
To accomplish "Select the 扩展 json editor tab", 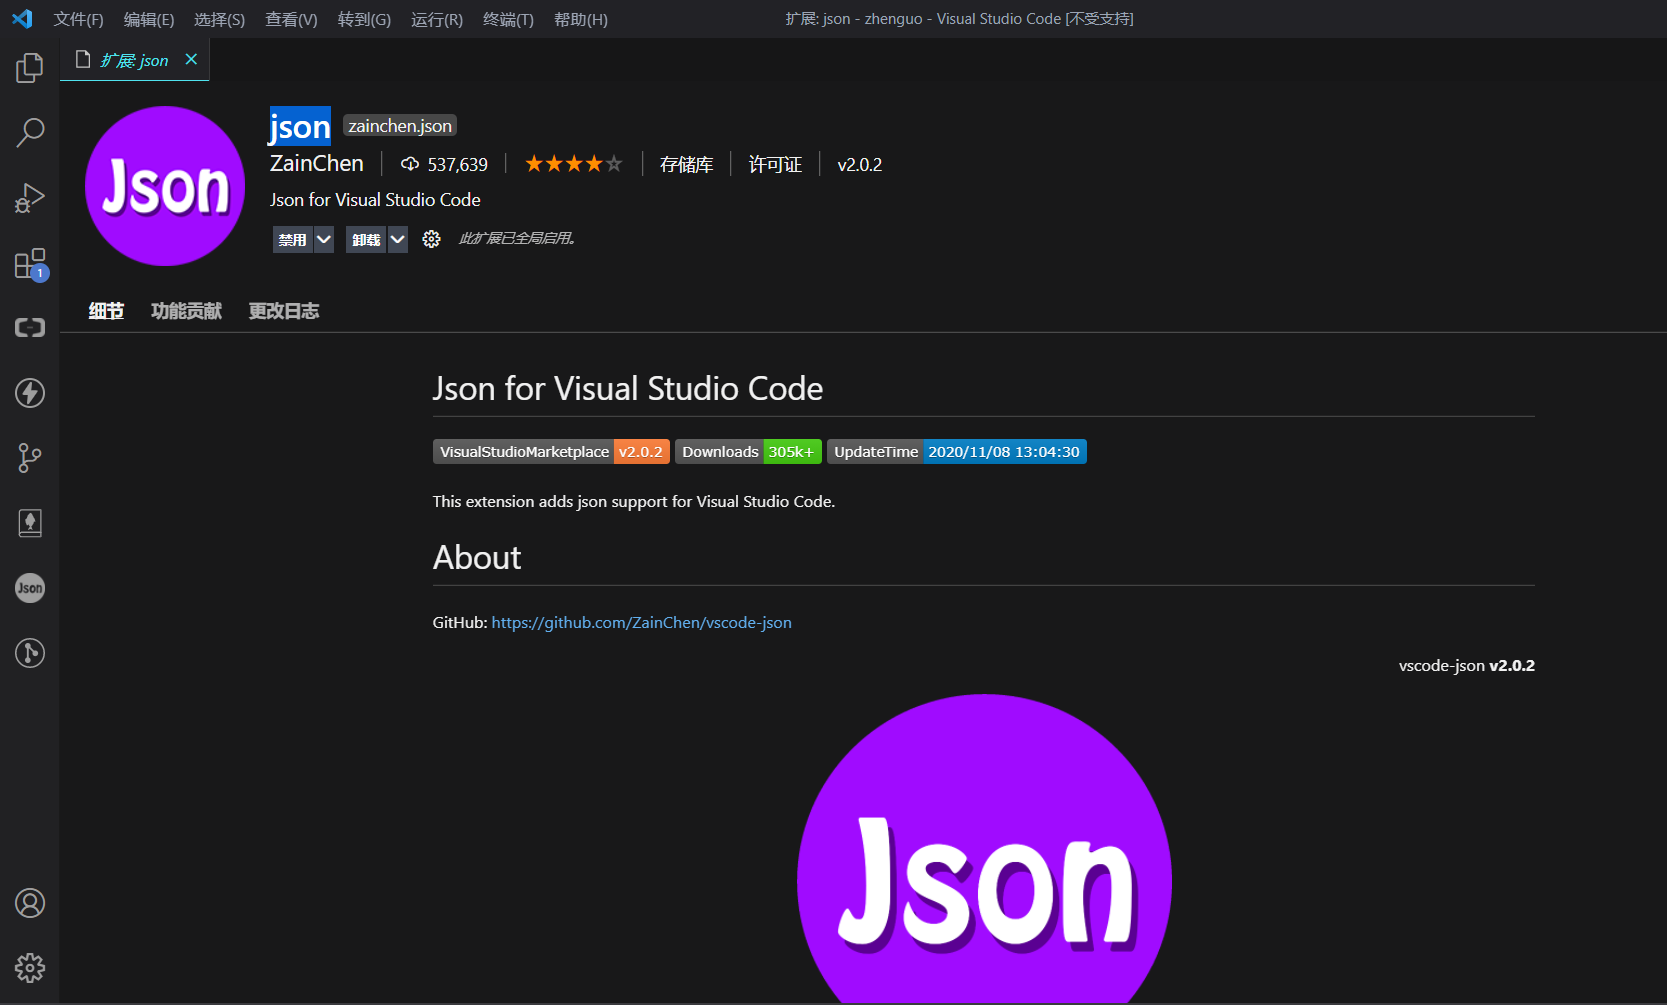I will (134, 60).
